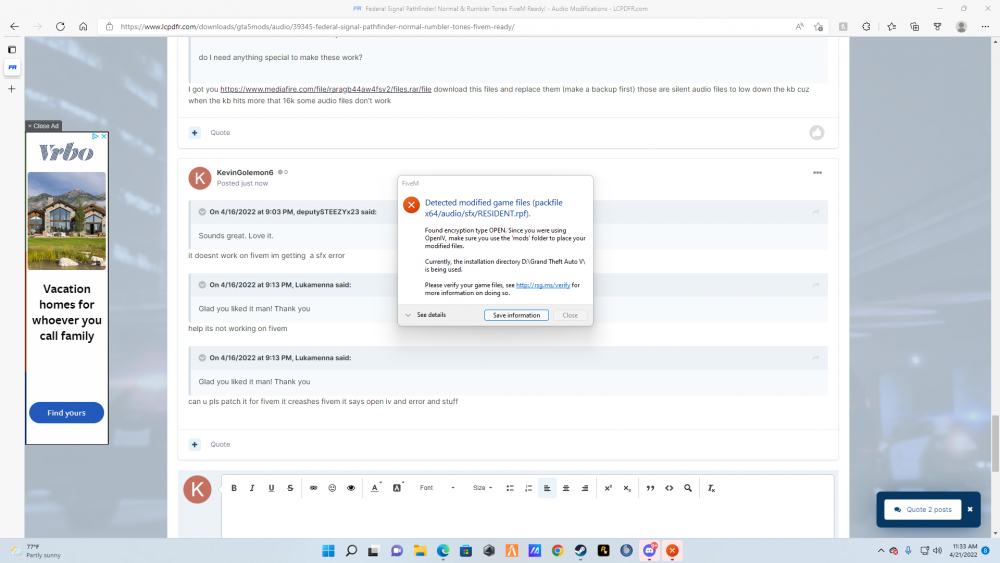This screenshot has height=563, width=1000.
Task: Open the emoji picker in the editor
Action: 332,488
